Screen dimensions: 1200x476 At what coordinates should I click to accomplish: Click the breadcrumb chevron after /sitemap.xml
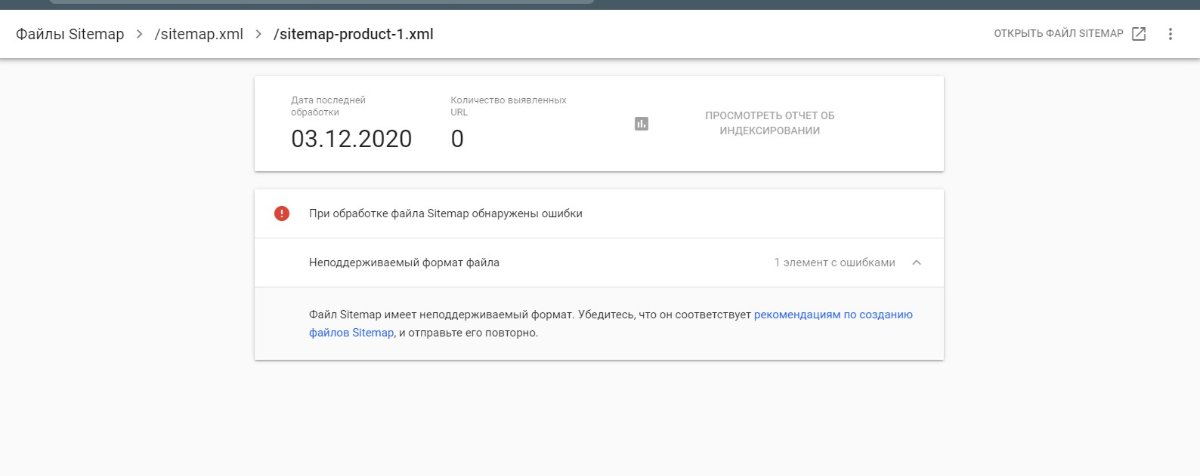pos(259,34)
